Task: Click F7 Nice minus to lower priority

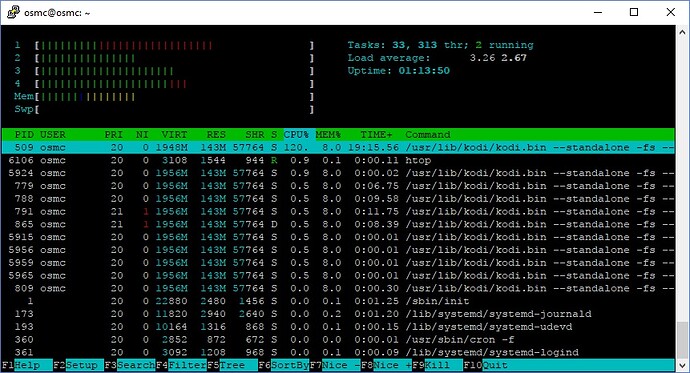Action: click(x=335, y=365)
